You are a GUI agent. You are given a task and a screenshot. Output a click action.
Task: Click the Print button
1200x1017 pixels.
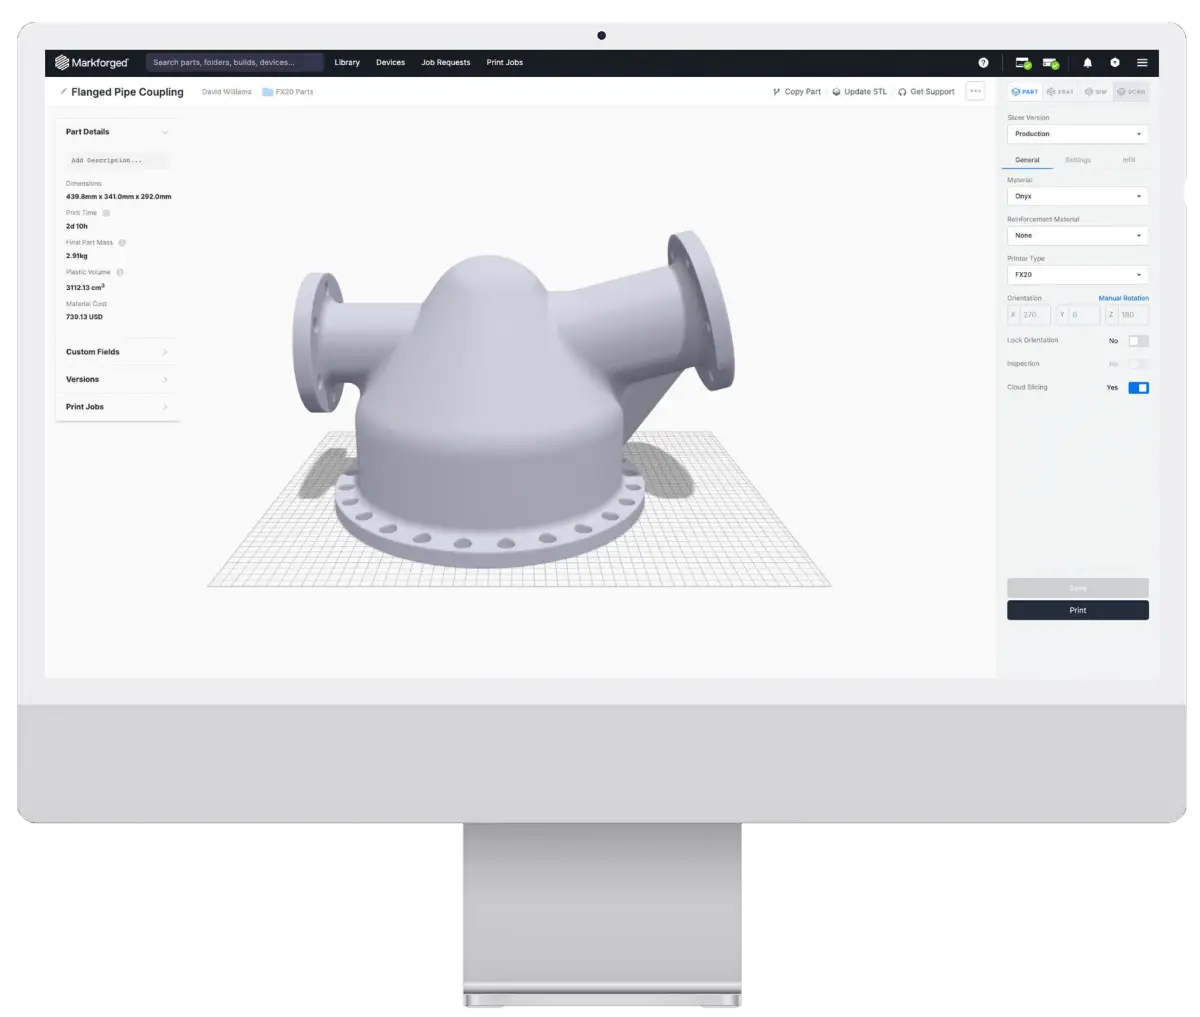[1077, 610]
